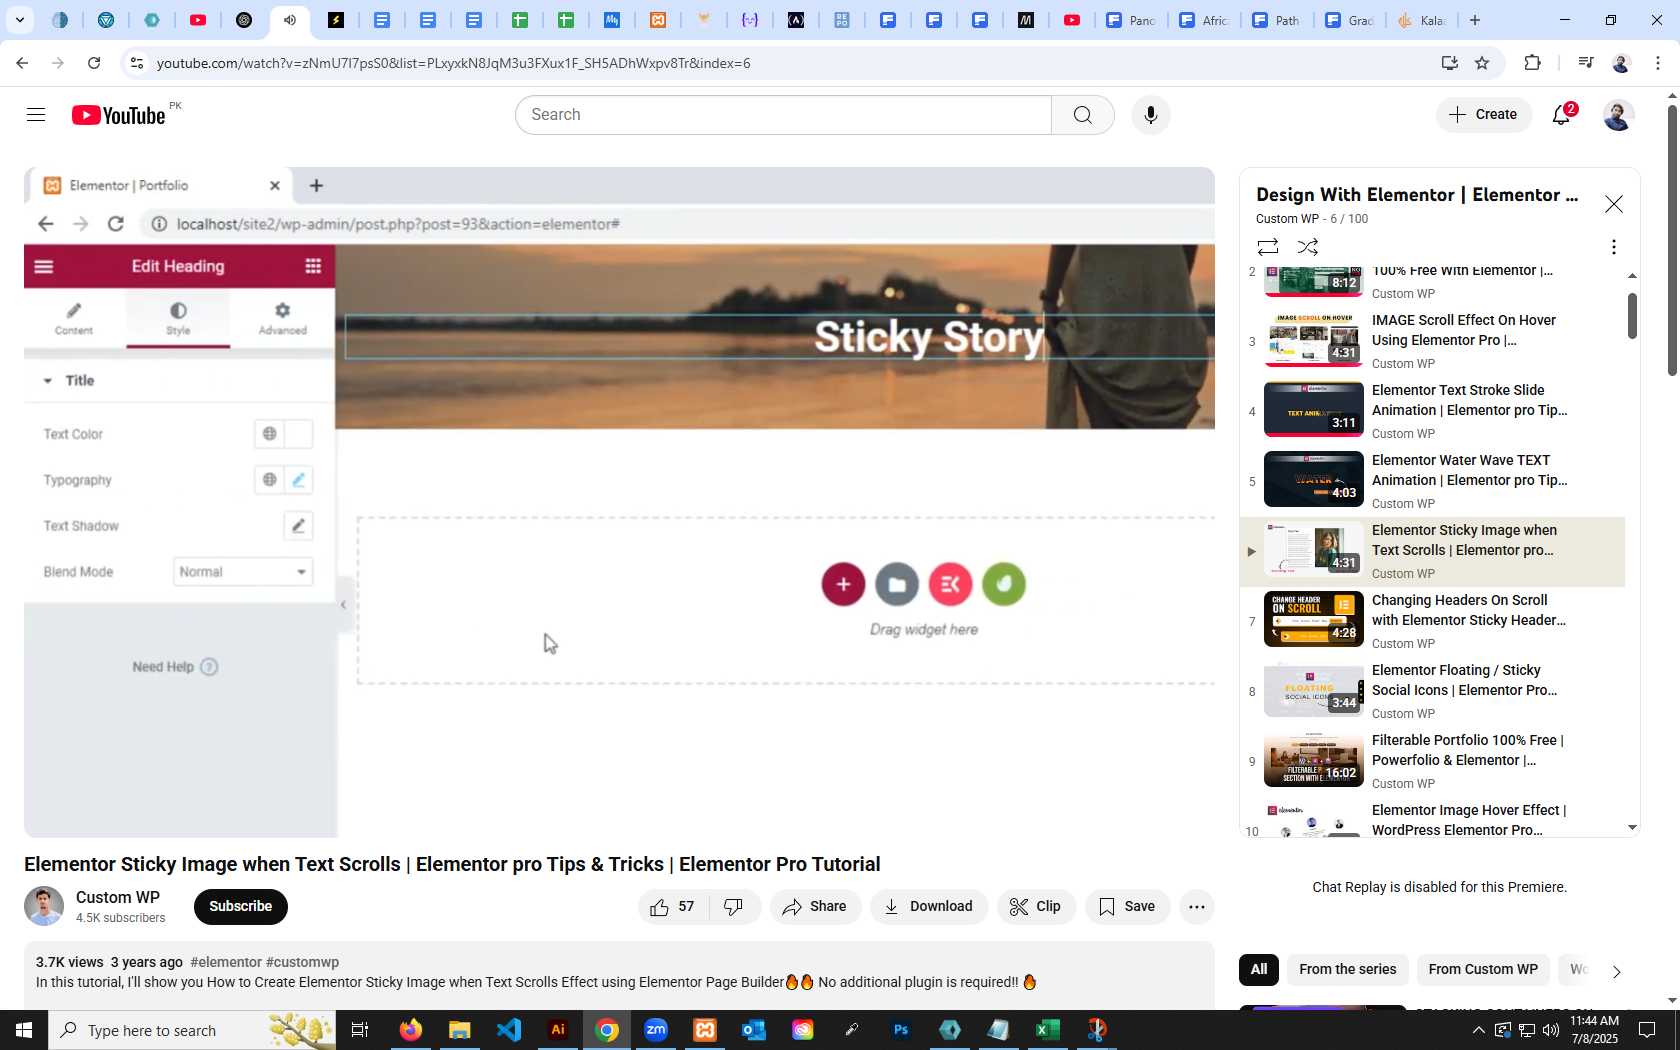The height and width of the screenshot is (1050, 1680).
Task: Open more actions ellipsis below video
Action: coord(1197,907)
